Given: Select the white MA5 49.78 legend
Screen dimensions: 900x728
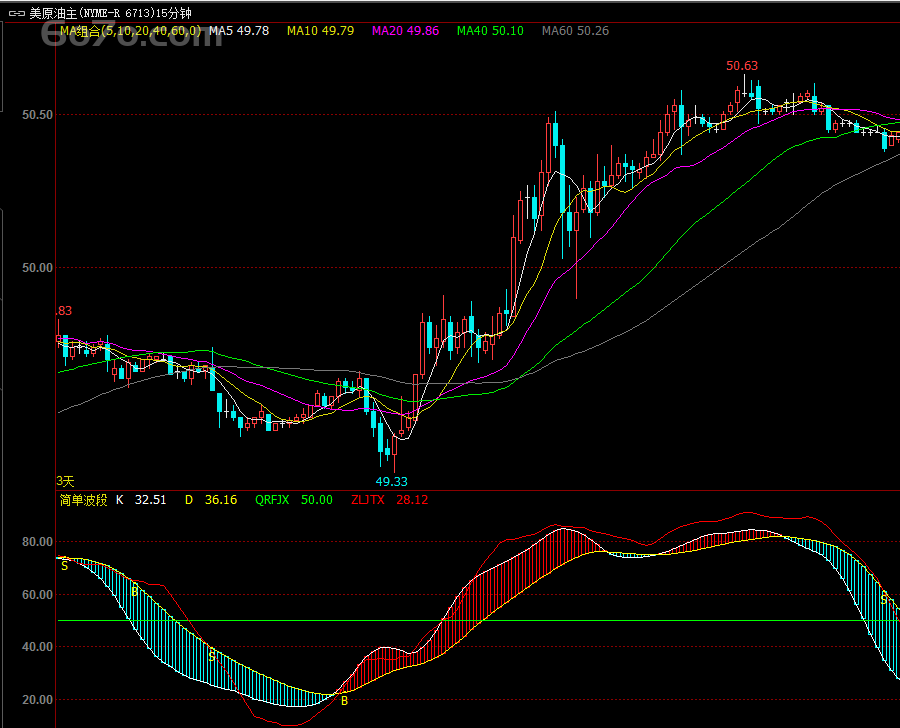Looking at the screenshot, I should [x=238, y=31].
